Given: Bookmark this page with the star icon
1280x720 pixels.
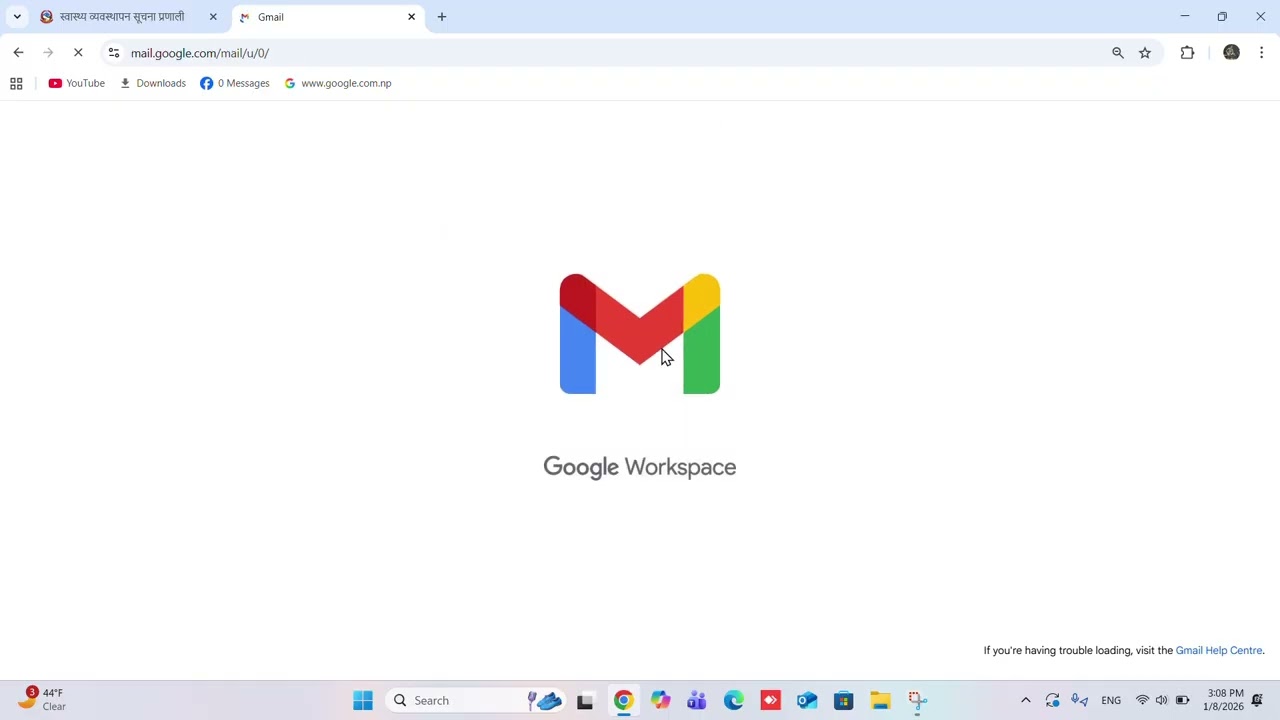Looking at the screenshot, I should click(x=1145, y=53).
